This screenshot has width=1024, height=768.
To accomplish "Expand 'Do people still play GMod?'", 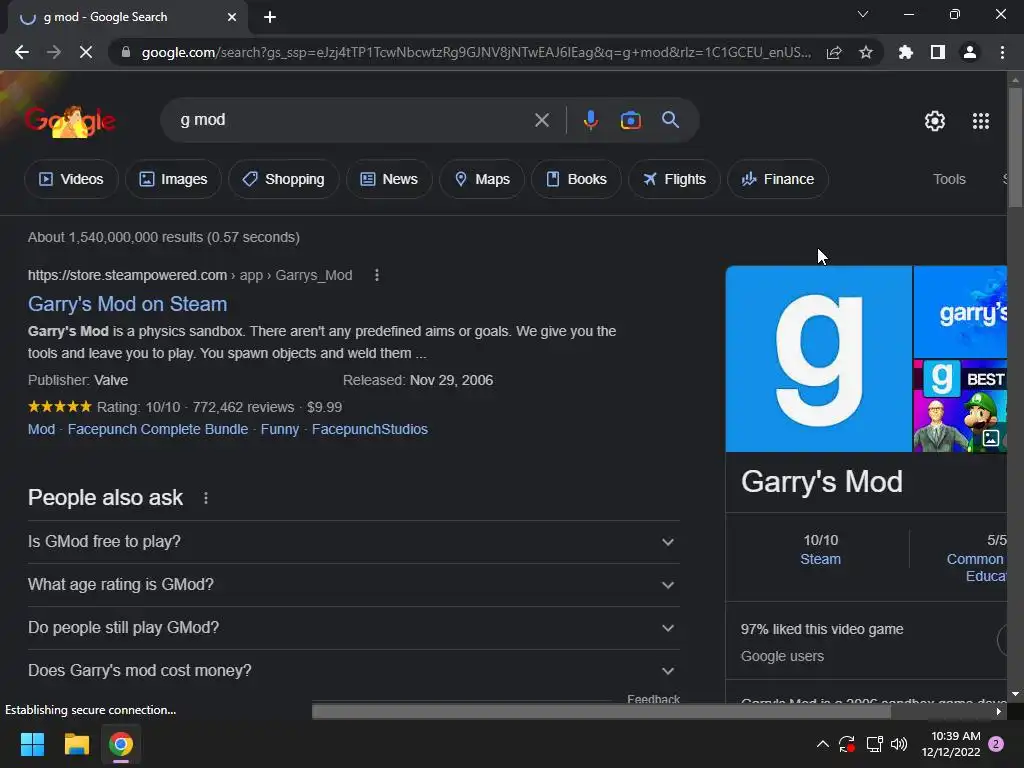I will coord(353,628).
